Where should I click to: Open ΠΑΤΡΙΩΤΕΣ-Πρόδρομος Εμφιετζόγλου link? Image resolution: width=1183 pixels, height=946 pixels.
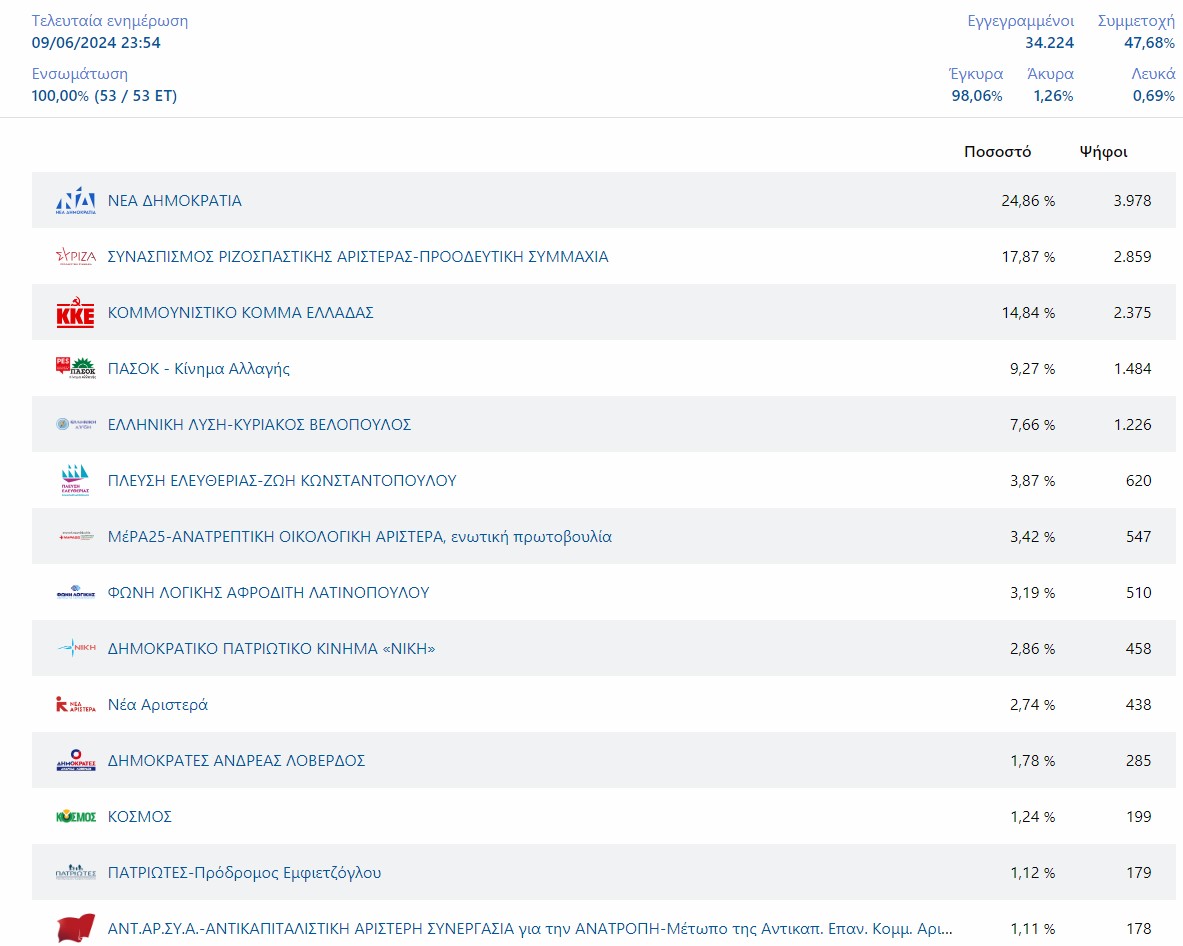pyautogui.click(x=244, y=873)
